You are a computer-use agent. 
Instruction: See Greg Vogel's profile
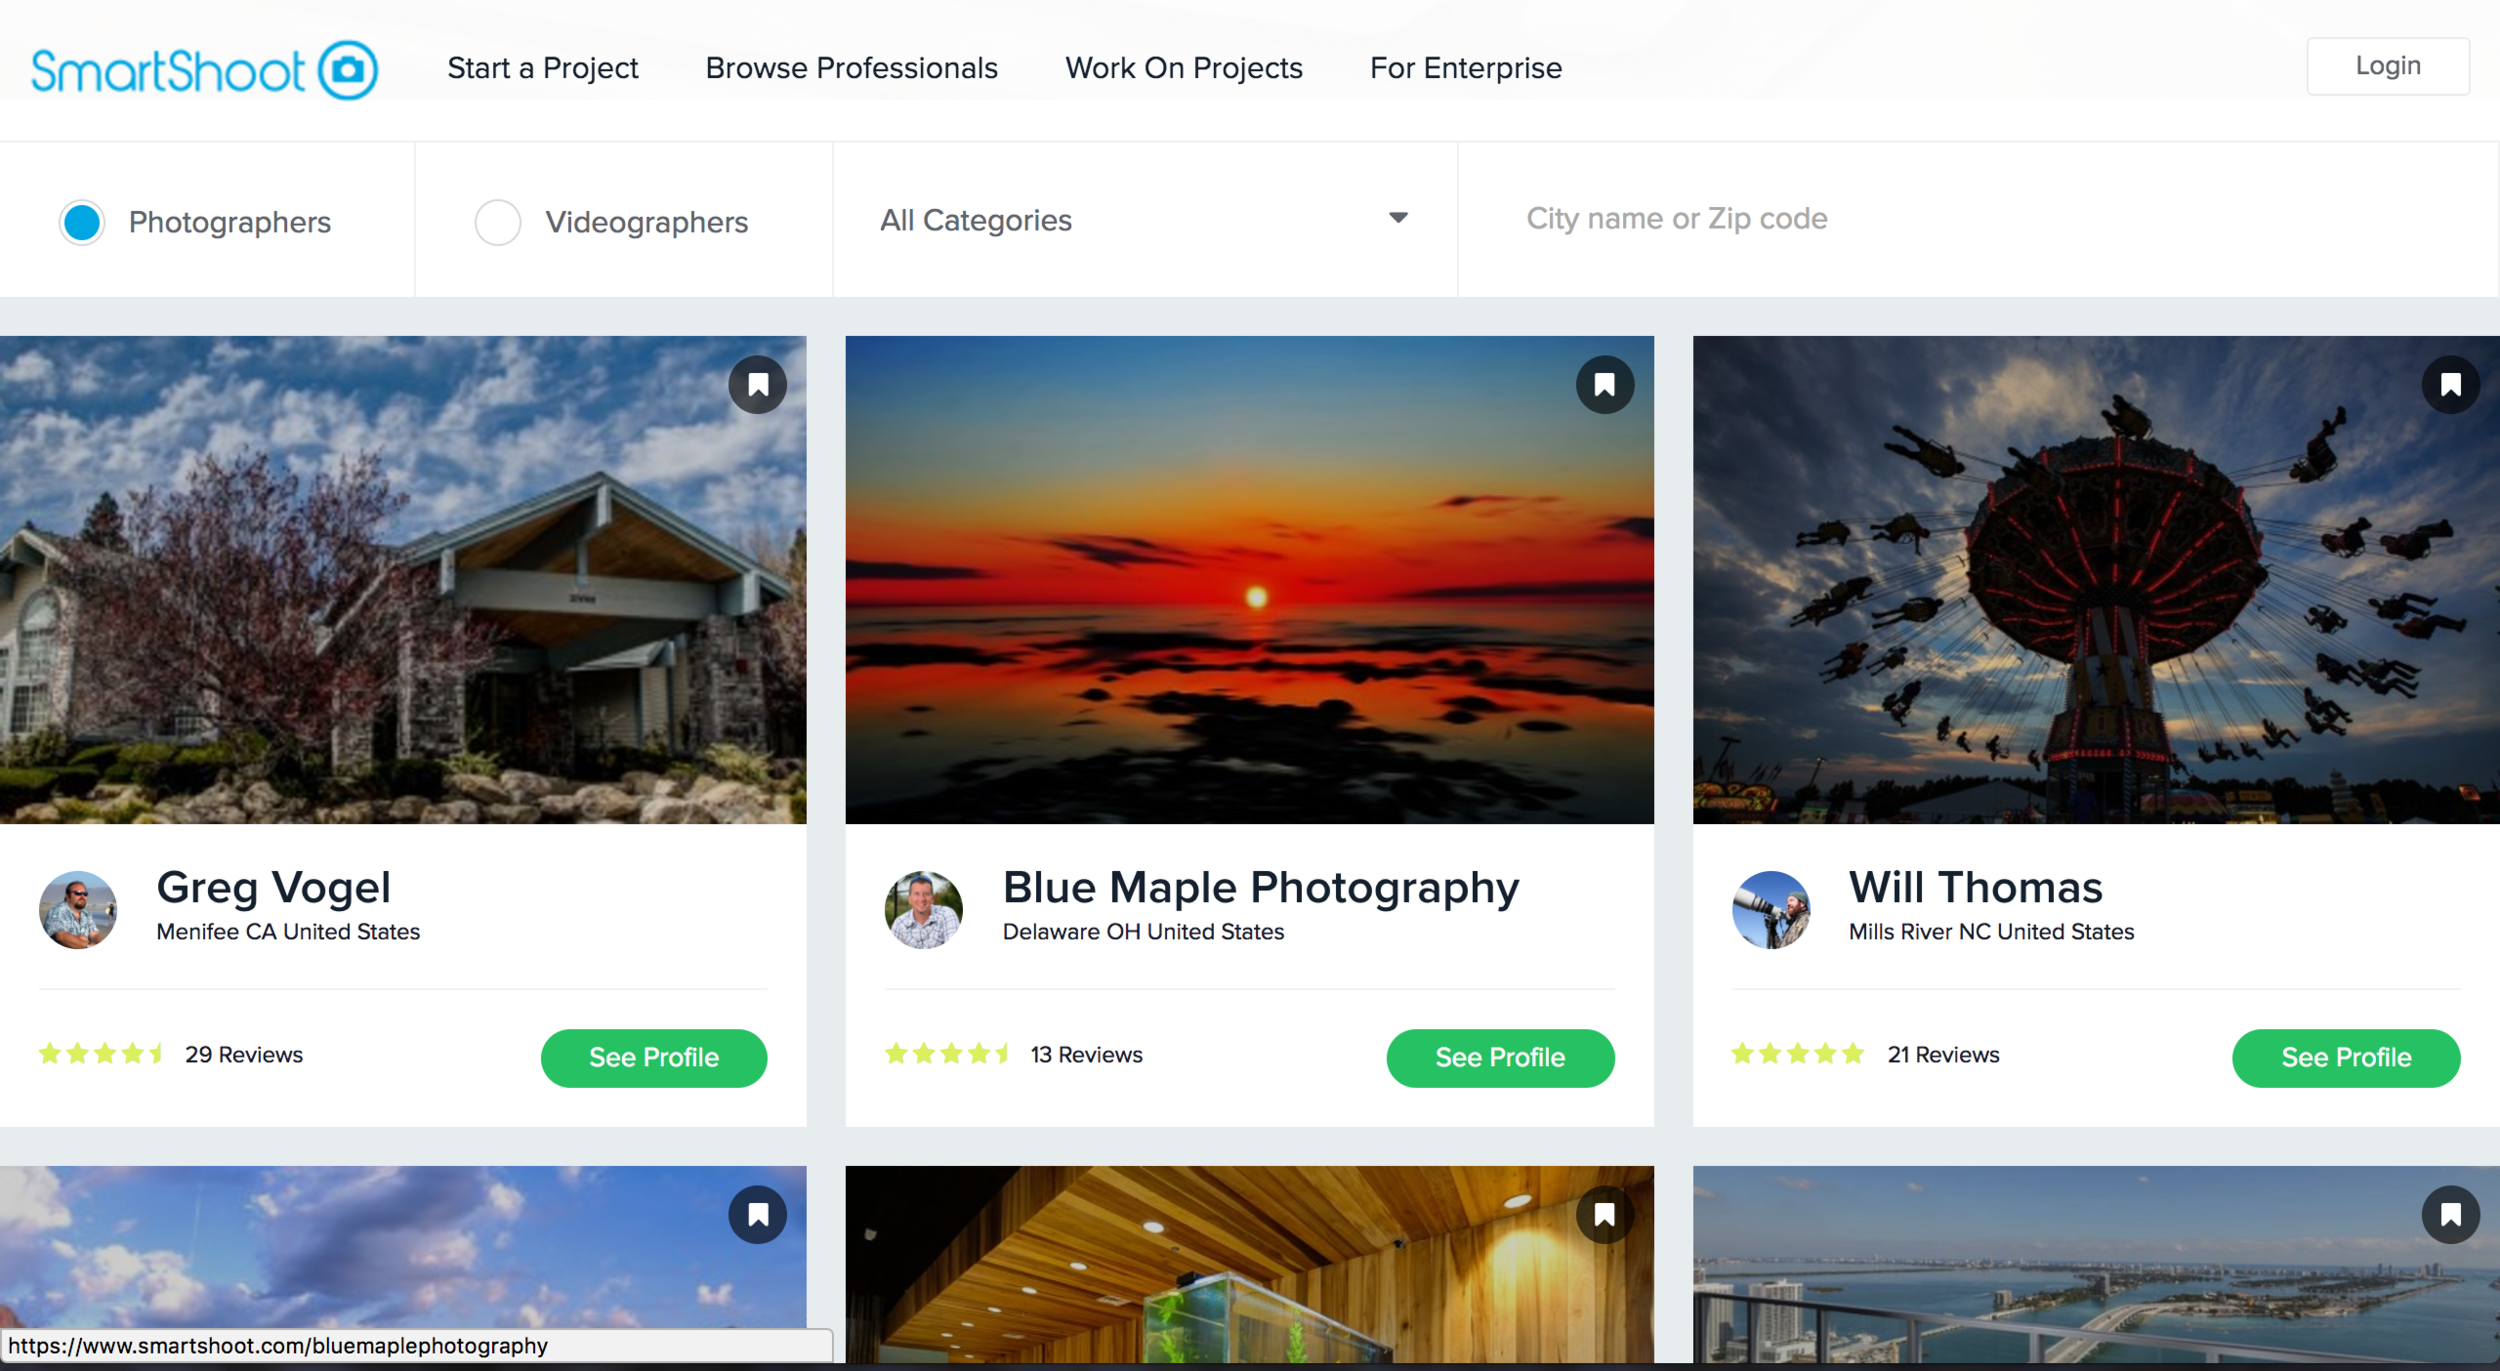pos(654,1058)
